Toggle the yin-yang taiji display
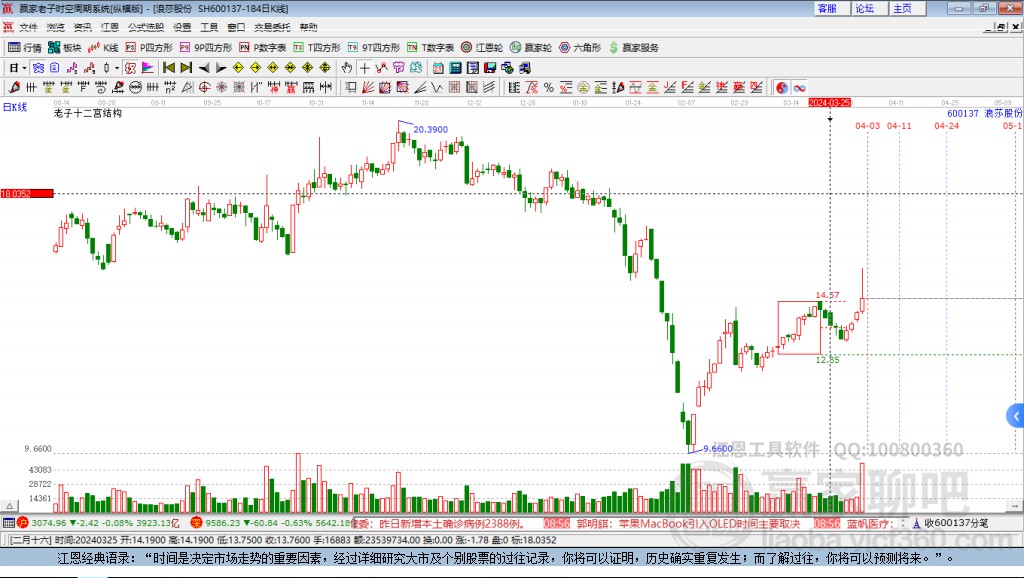The width and height of the screenshot is (1024, 578). click(782, 88)
